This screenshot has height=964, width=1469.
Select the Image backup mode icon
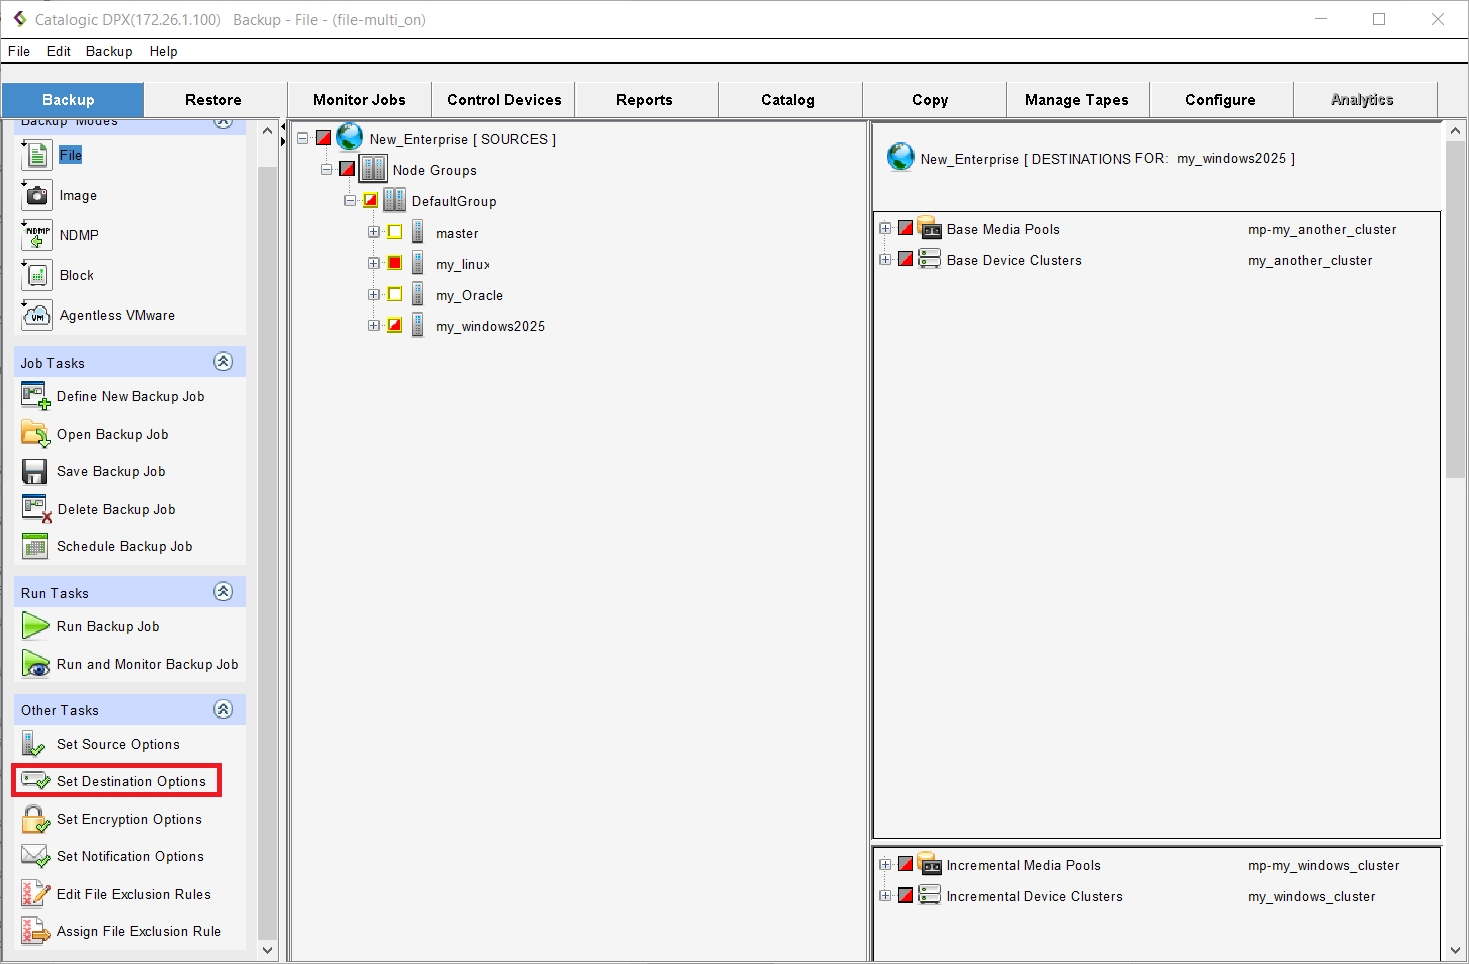click(36, 196)
